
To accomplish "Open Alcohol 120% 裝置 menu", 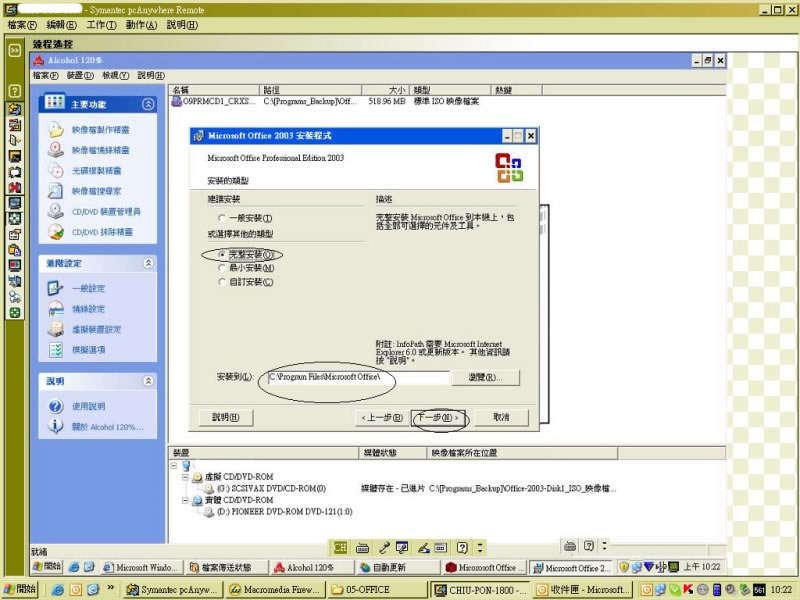I will [x=80, y=76].
